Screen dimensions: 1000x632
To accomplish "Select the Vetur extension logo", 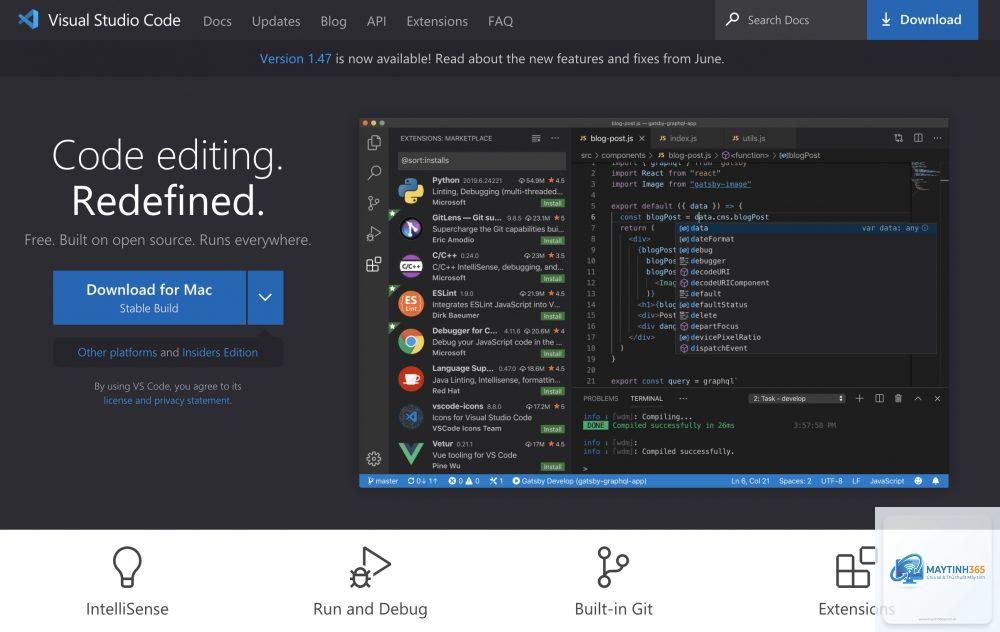I will point(411,453).
